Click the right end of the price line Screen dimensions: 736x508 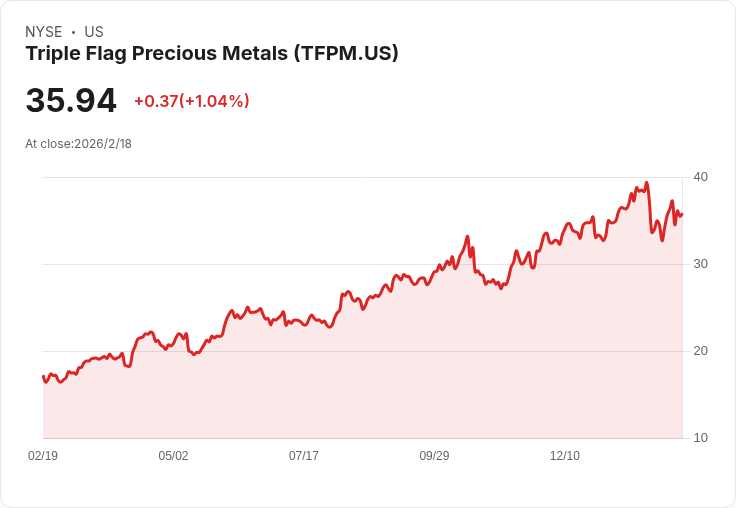pos(681,214)
